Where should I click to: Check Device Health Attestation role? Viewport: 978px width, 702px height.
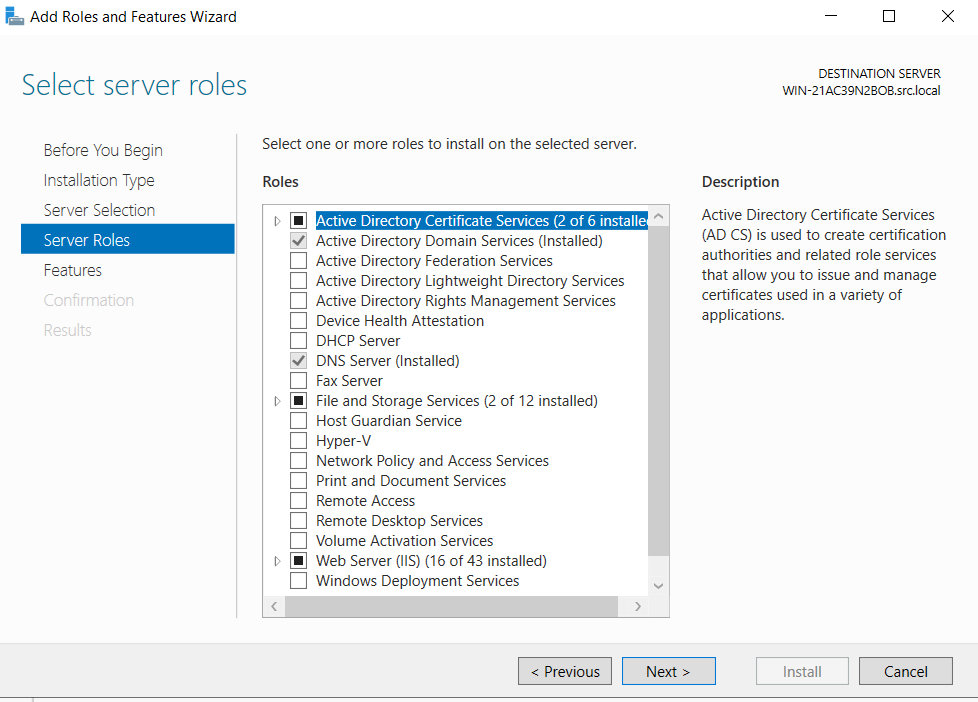pos(299,321)
